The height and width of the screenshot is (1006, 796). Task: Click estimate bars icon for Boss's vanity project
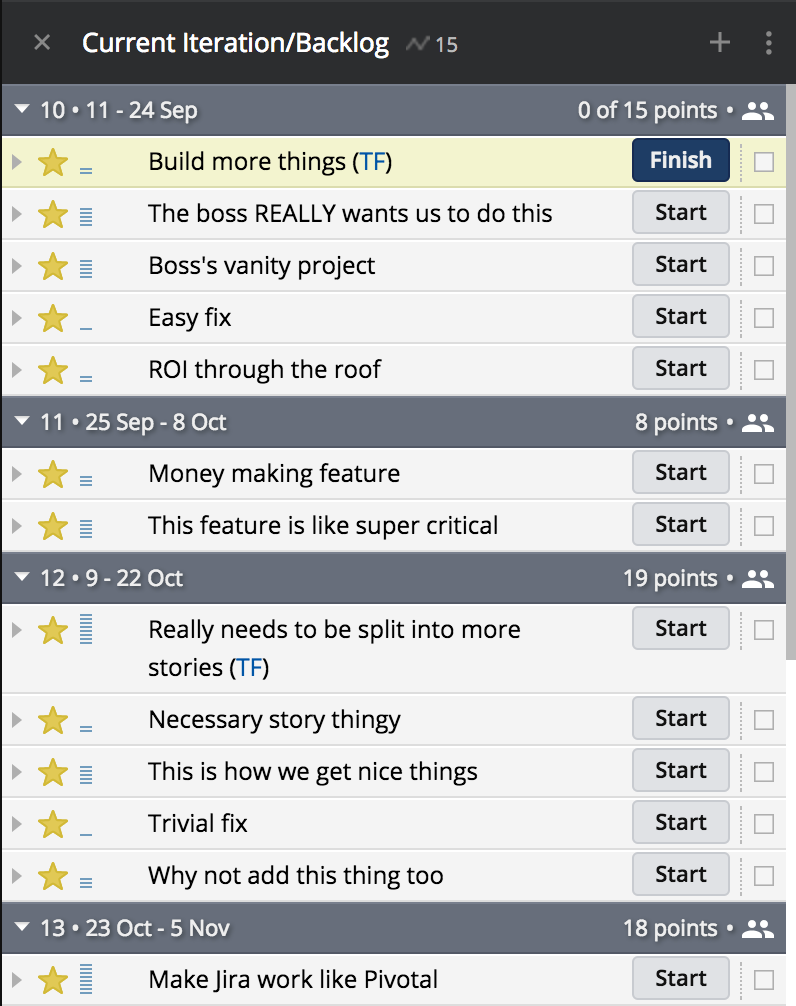tap(86, 267)
